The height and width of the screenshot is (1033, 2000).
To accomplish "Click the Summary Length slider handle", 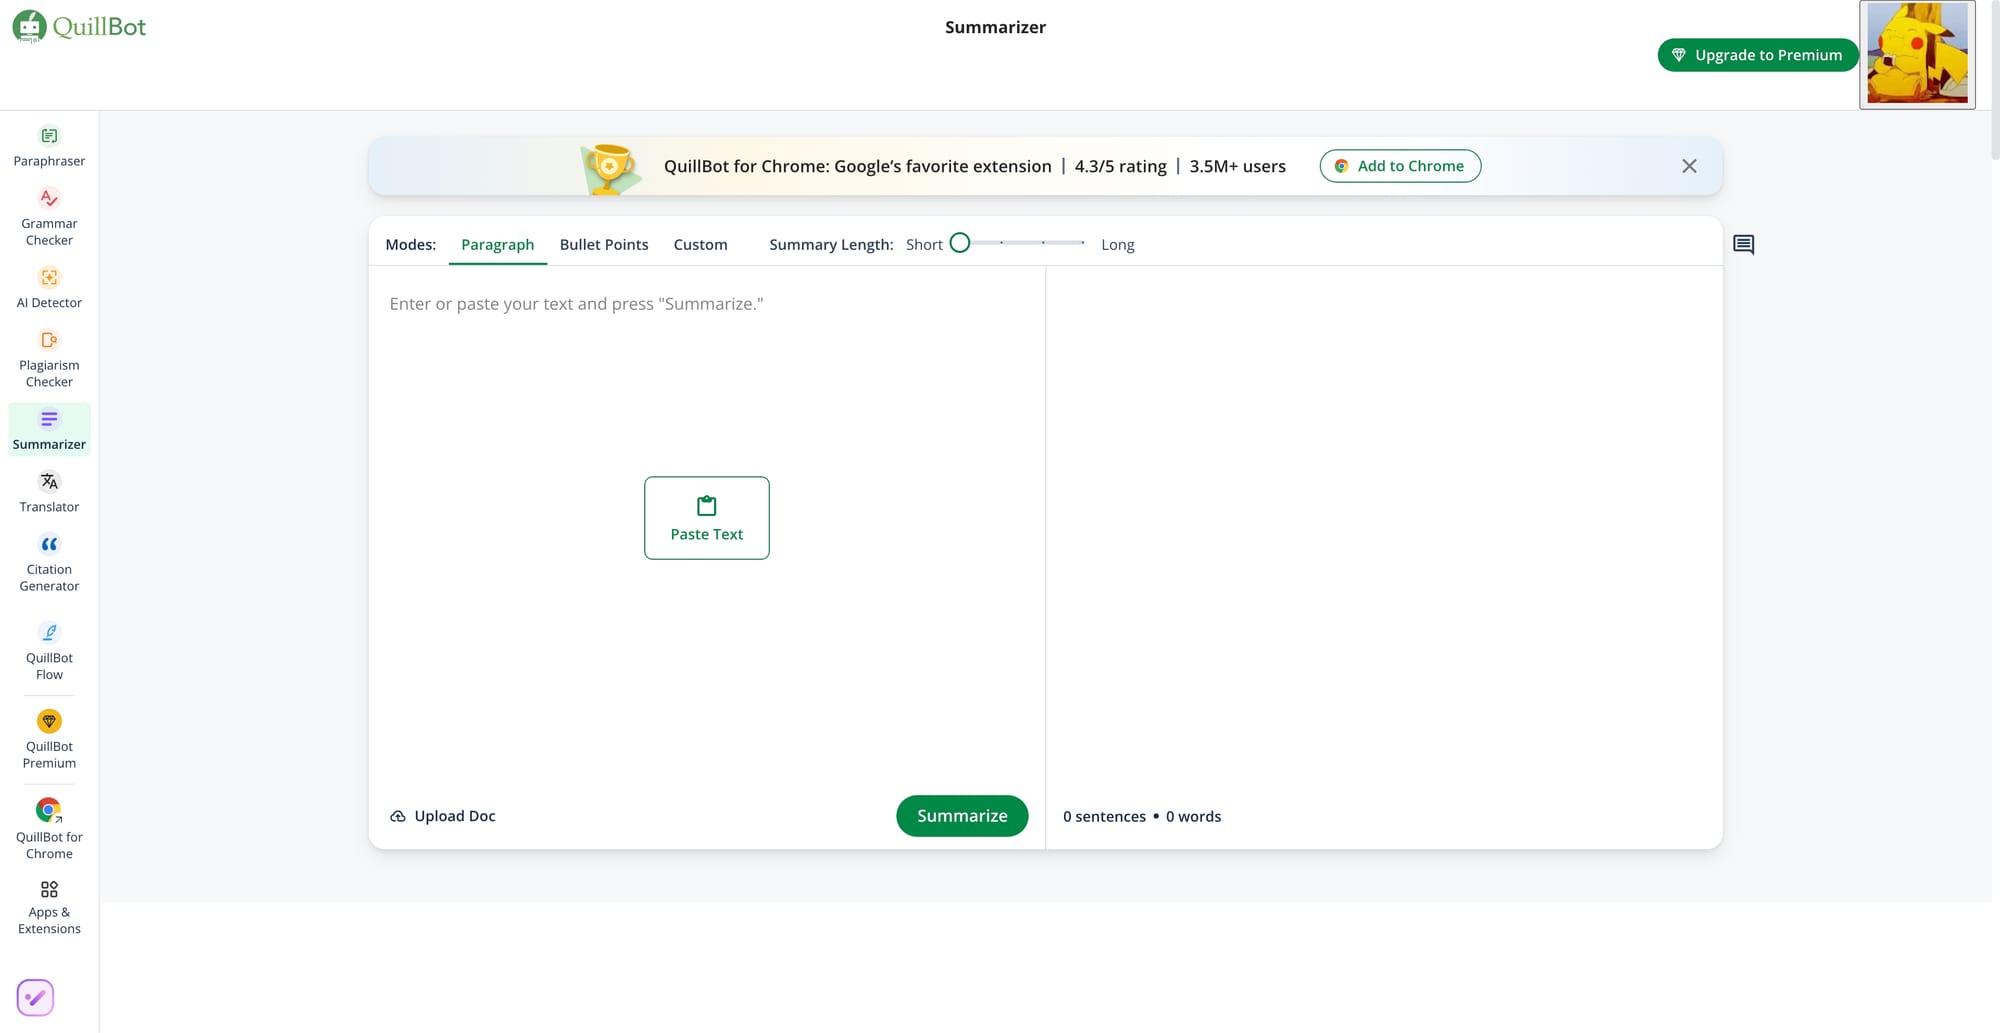I will pyautogui.click(x=960, y=243).
